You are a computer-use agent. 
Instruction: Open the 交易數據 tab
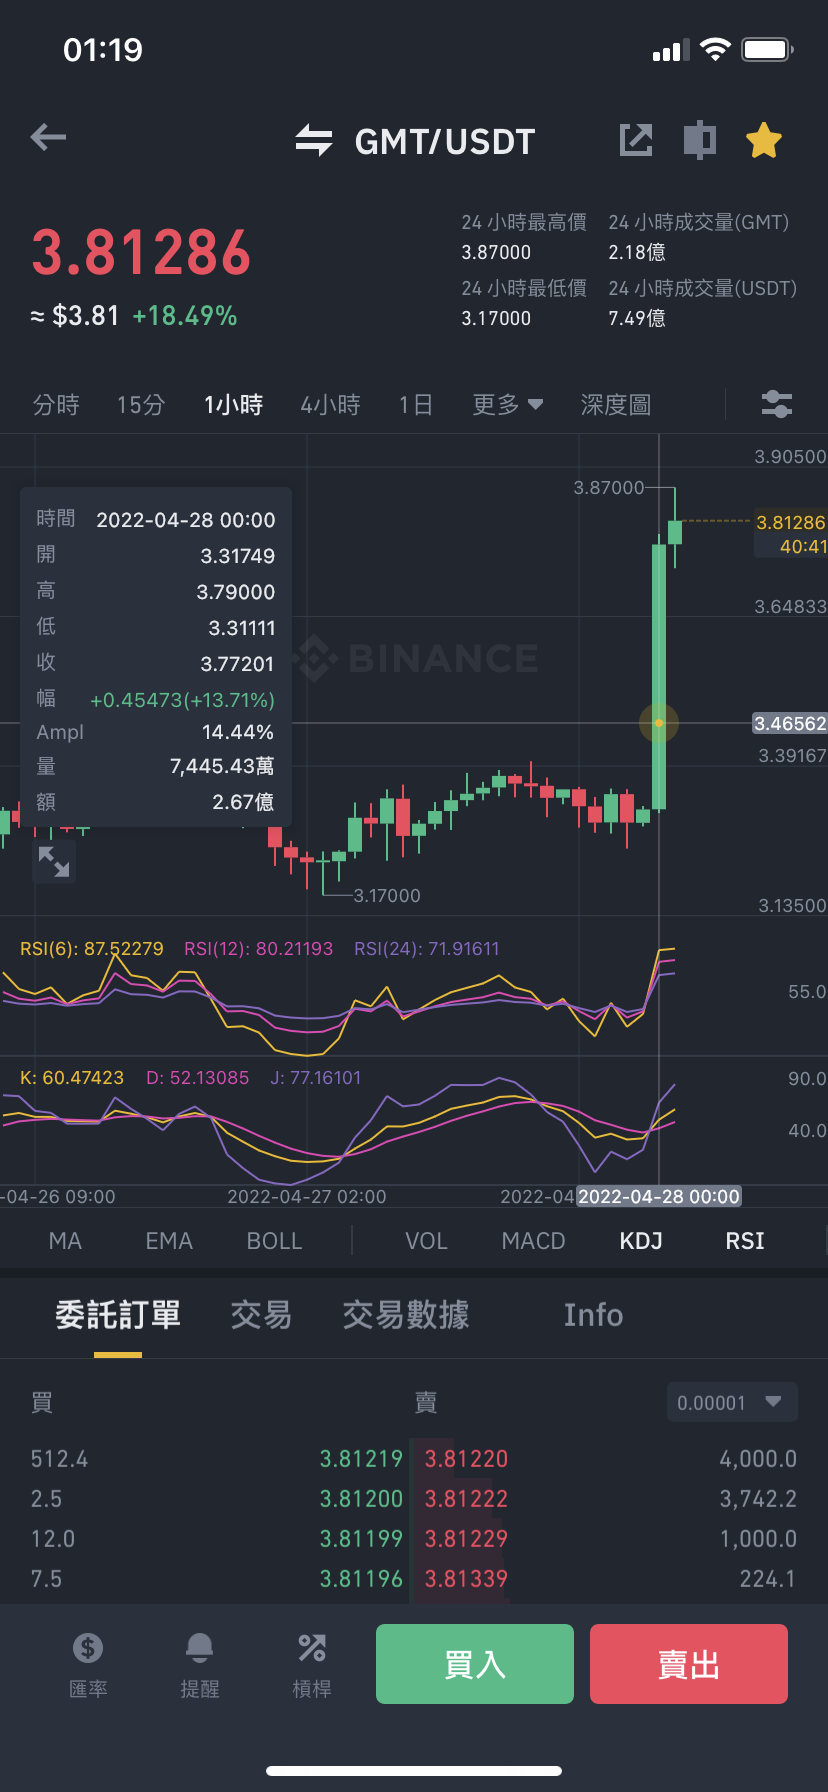tap(406, 1315)
